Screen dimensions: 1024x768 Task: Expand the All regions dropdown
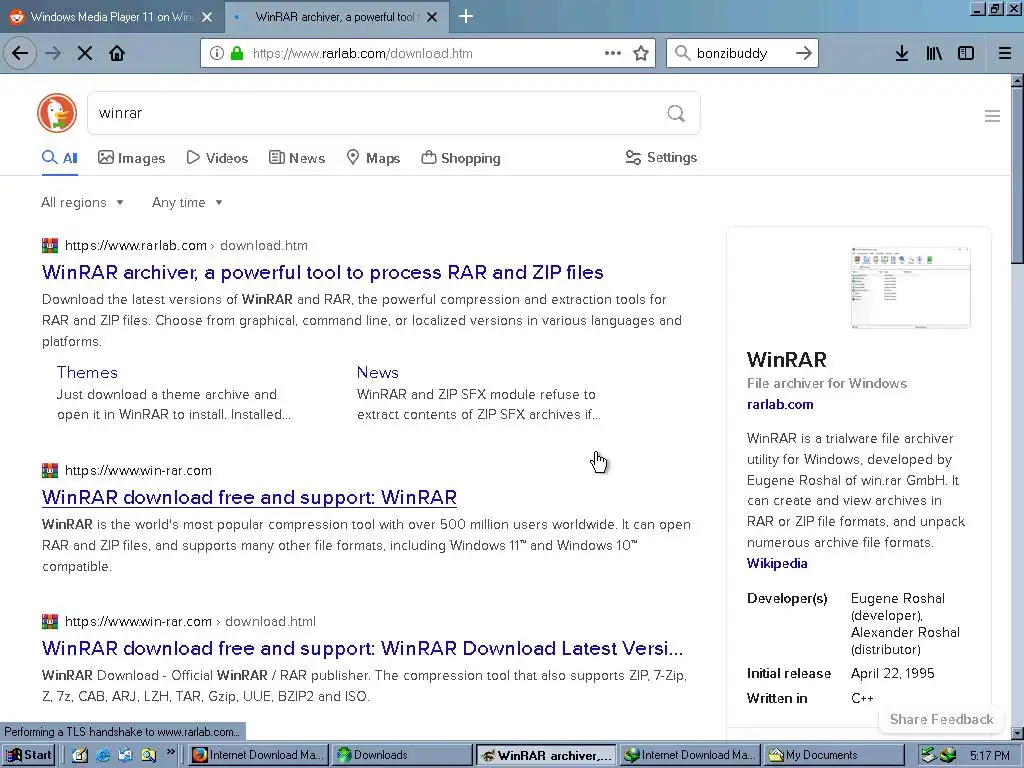click(x=82, y=202)
